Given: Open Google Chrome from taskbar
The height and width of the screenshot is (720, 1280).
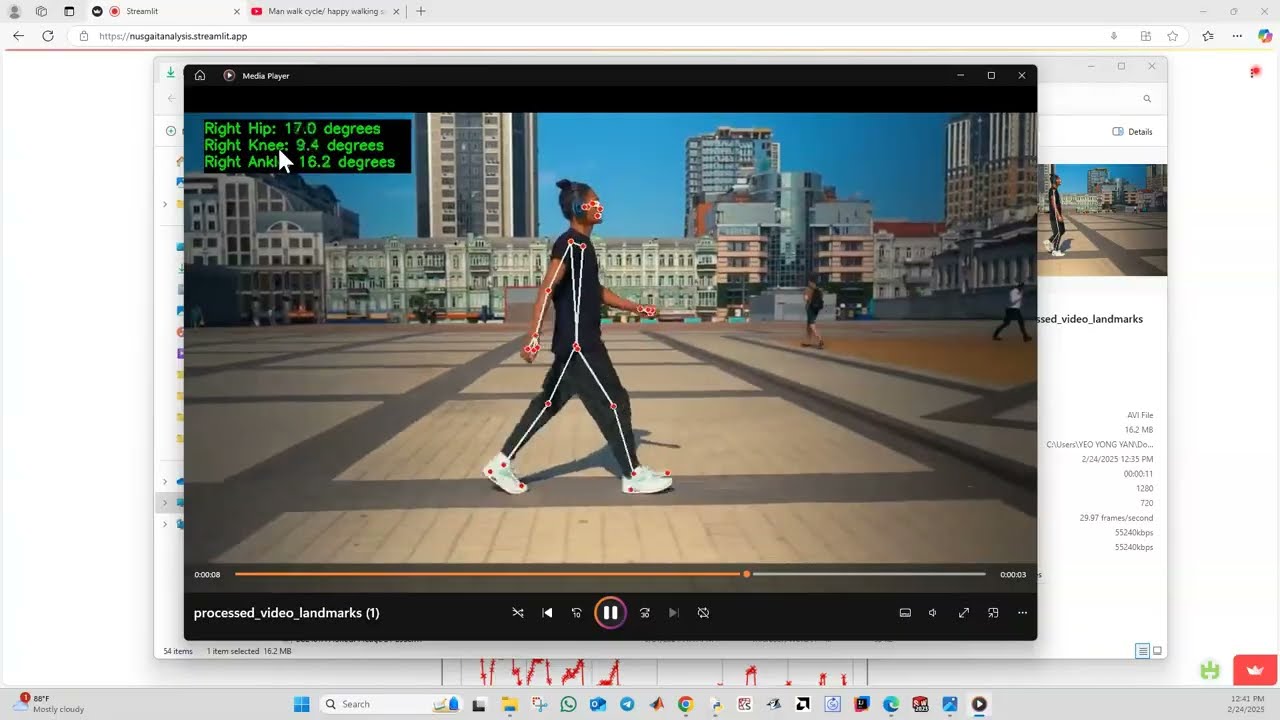Looking at the screenshot, I should click(686, 704).
